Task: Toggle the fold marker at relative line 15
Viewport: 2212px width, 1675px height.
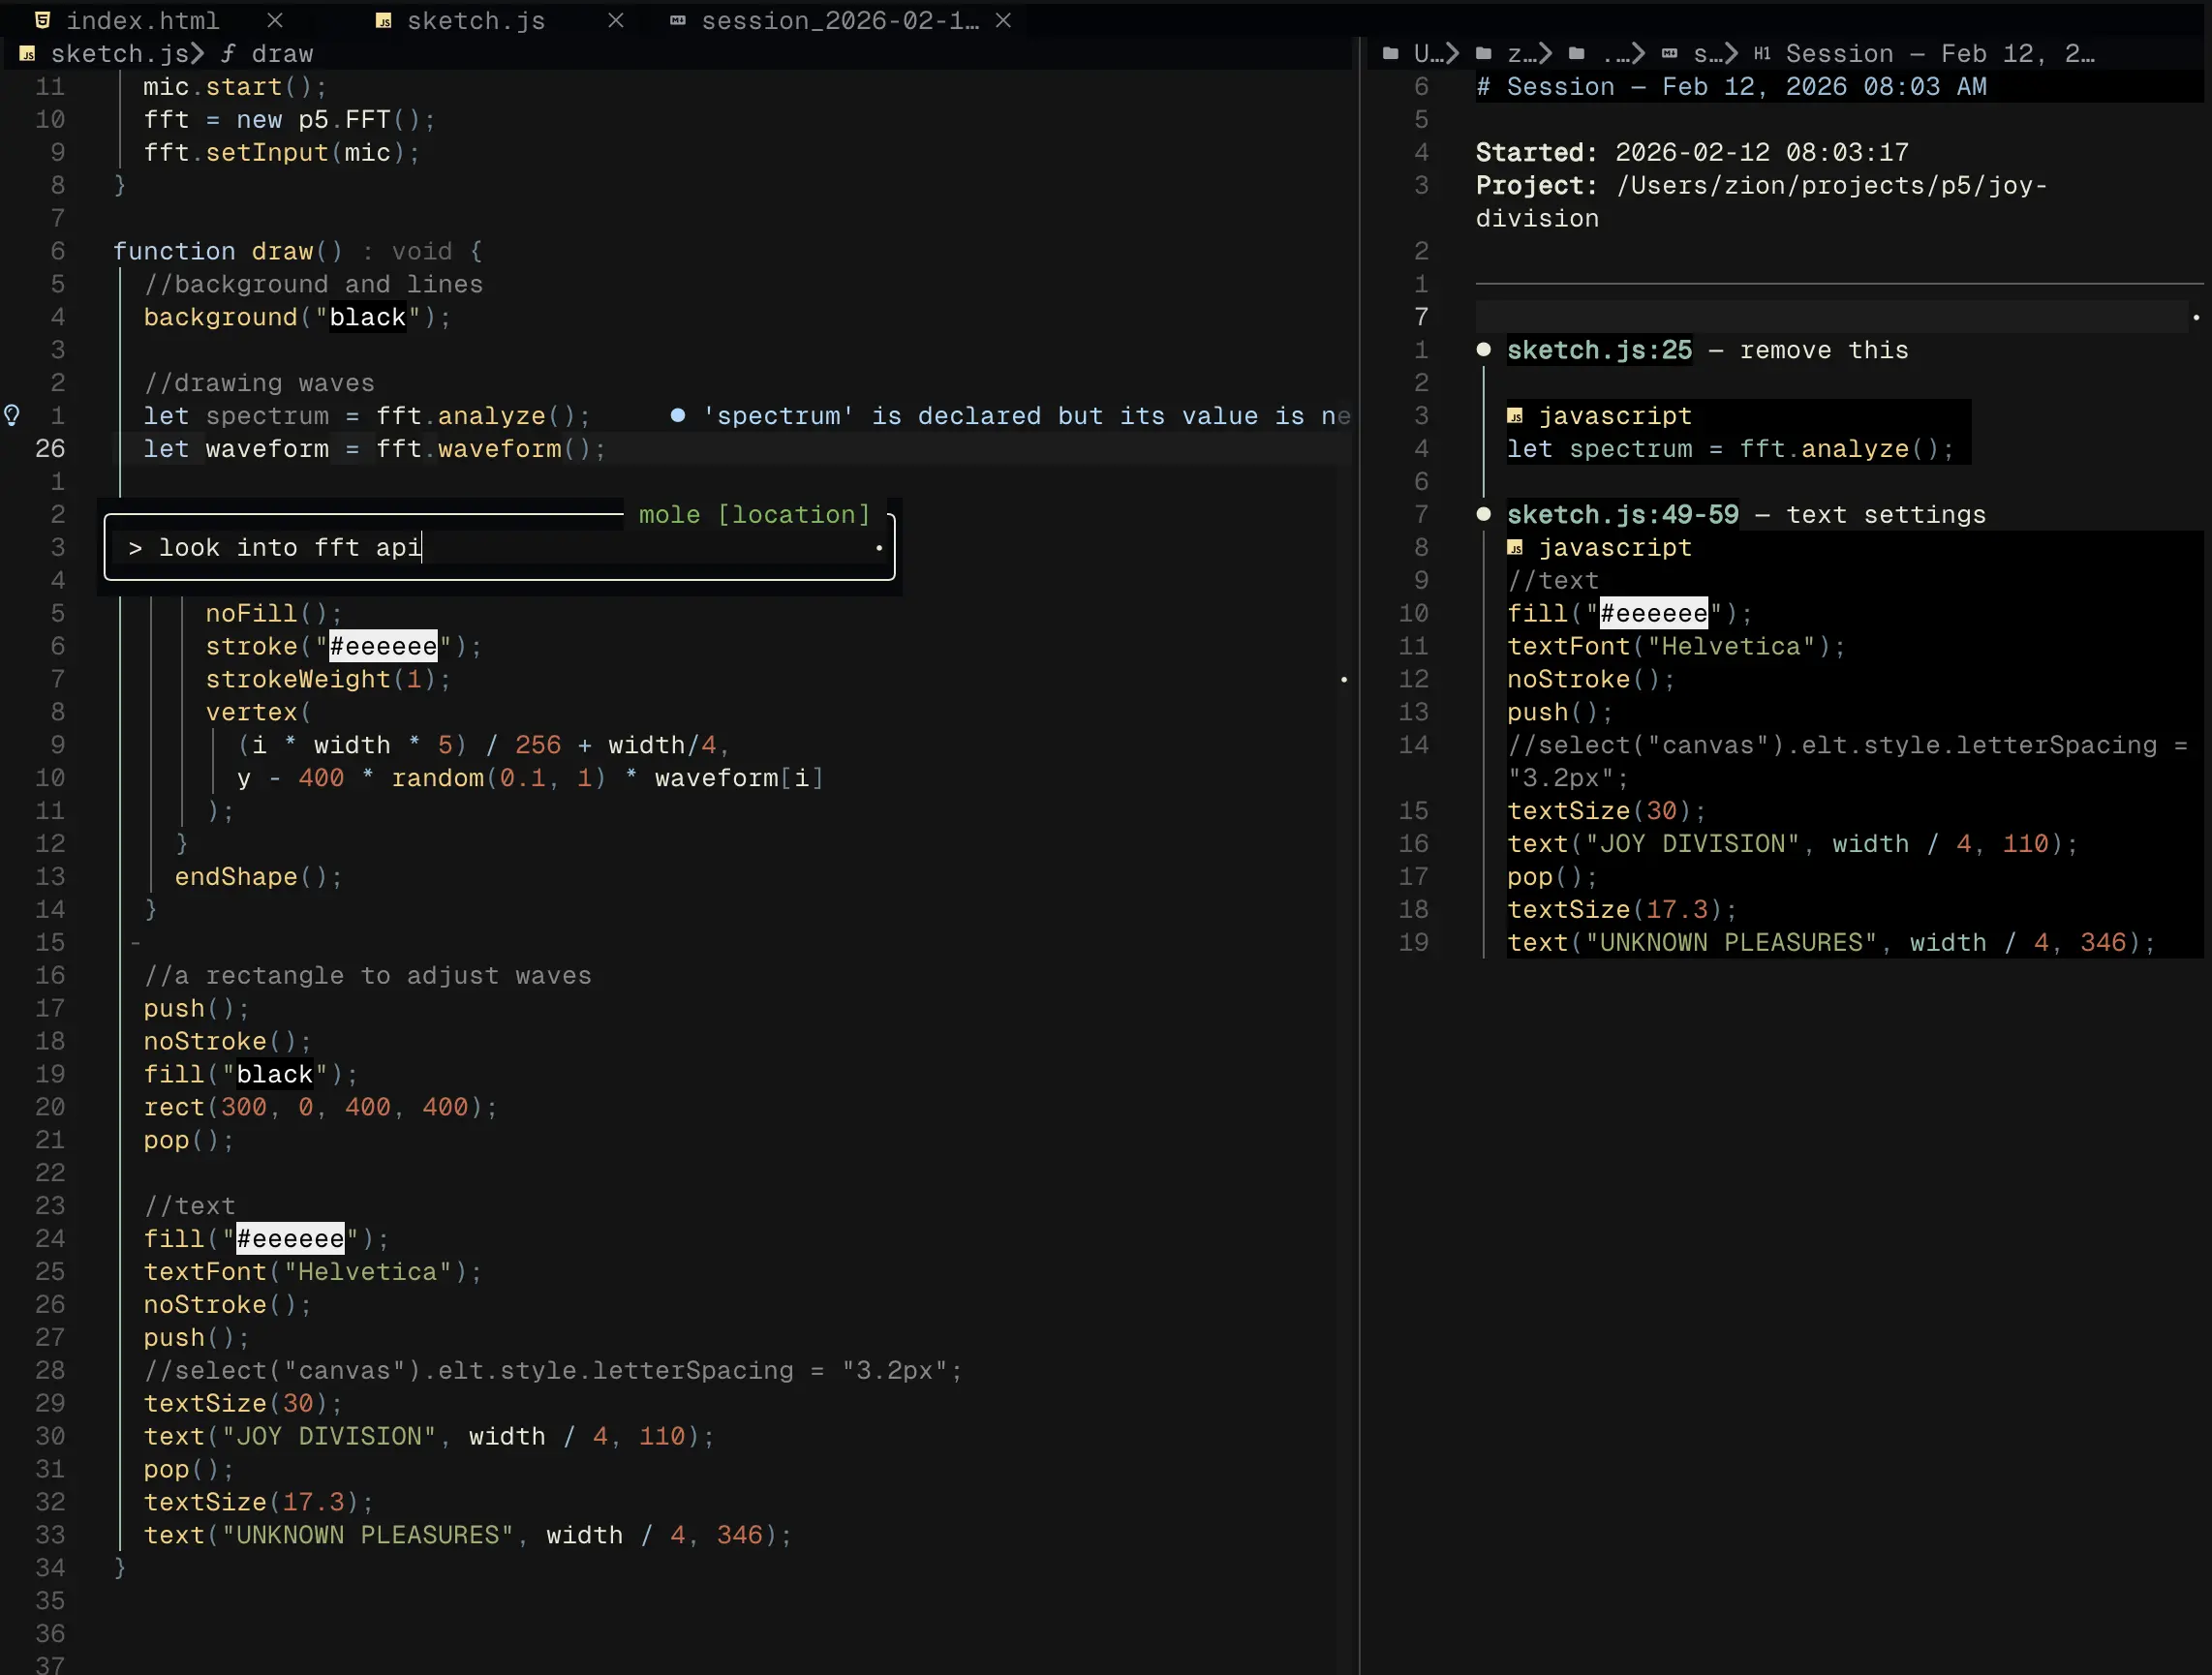Action: pos(135,943)
